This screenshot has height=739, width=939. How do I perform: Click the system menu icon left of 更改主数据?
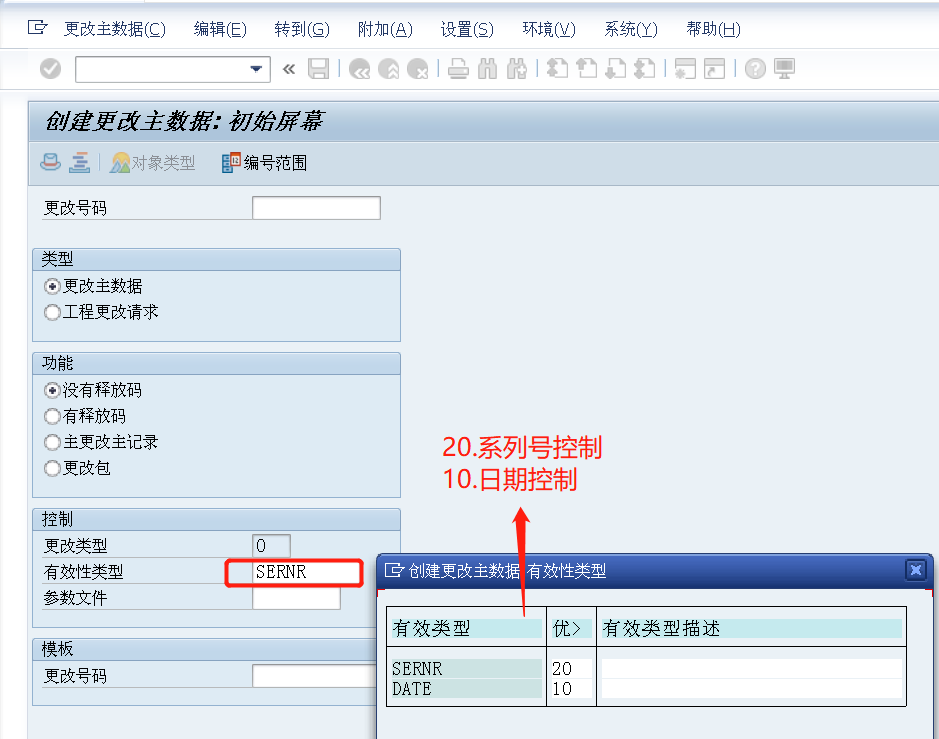tap(37, 28)
